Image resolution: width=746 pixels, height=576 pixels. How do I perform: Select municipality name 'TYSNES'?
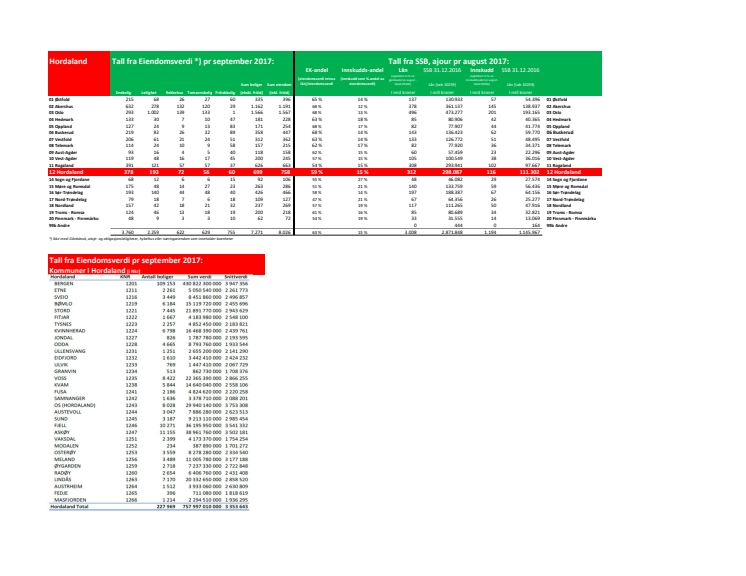point(63,324)
